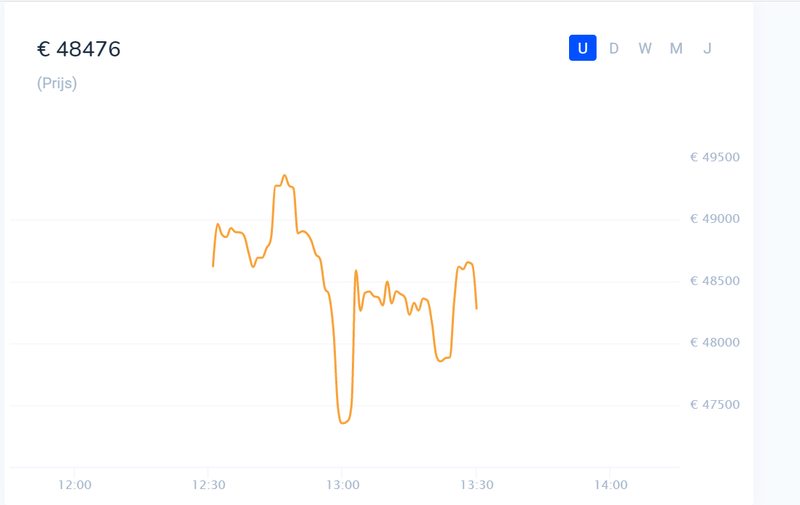Click the final endpoint of the orange line

tap(477, 309)
